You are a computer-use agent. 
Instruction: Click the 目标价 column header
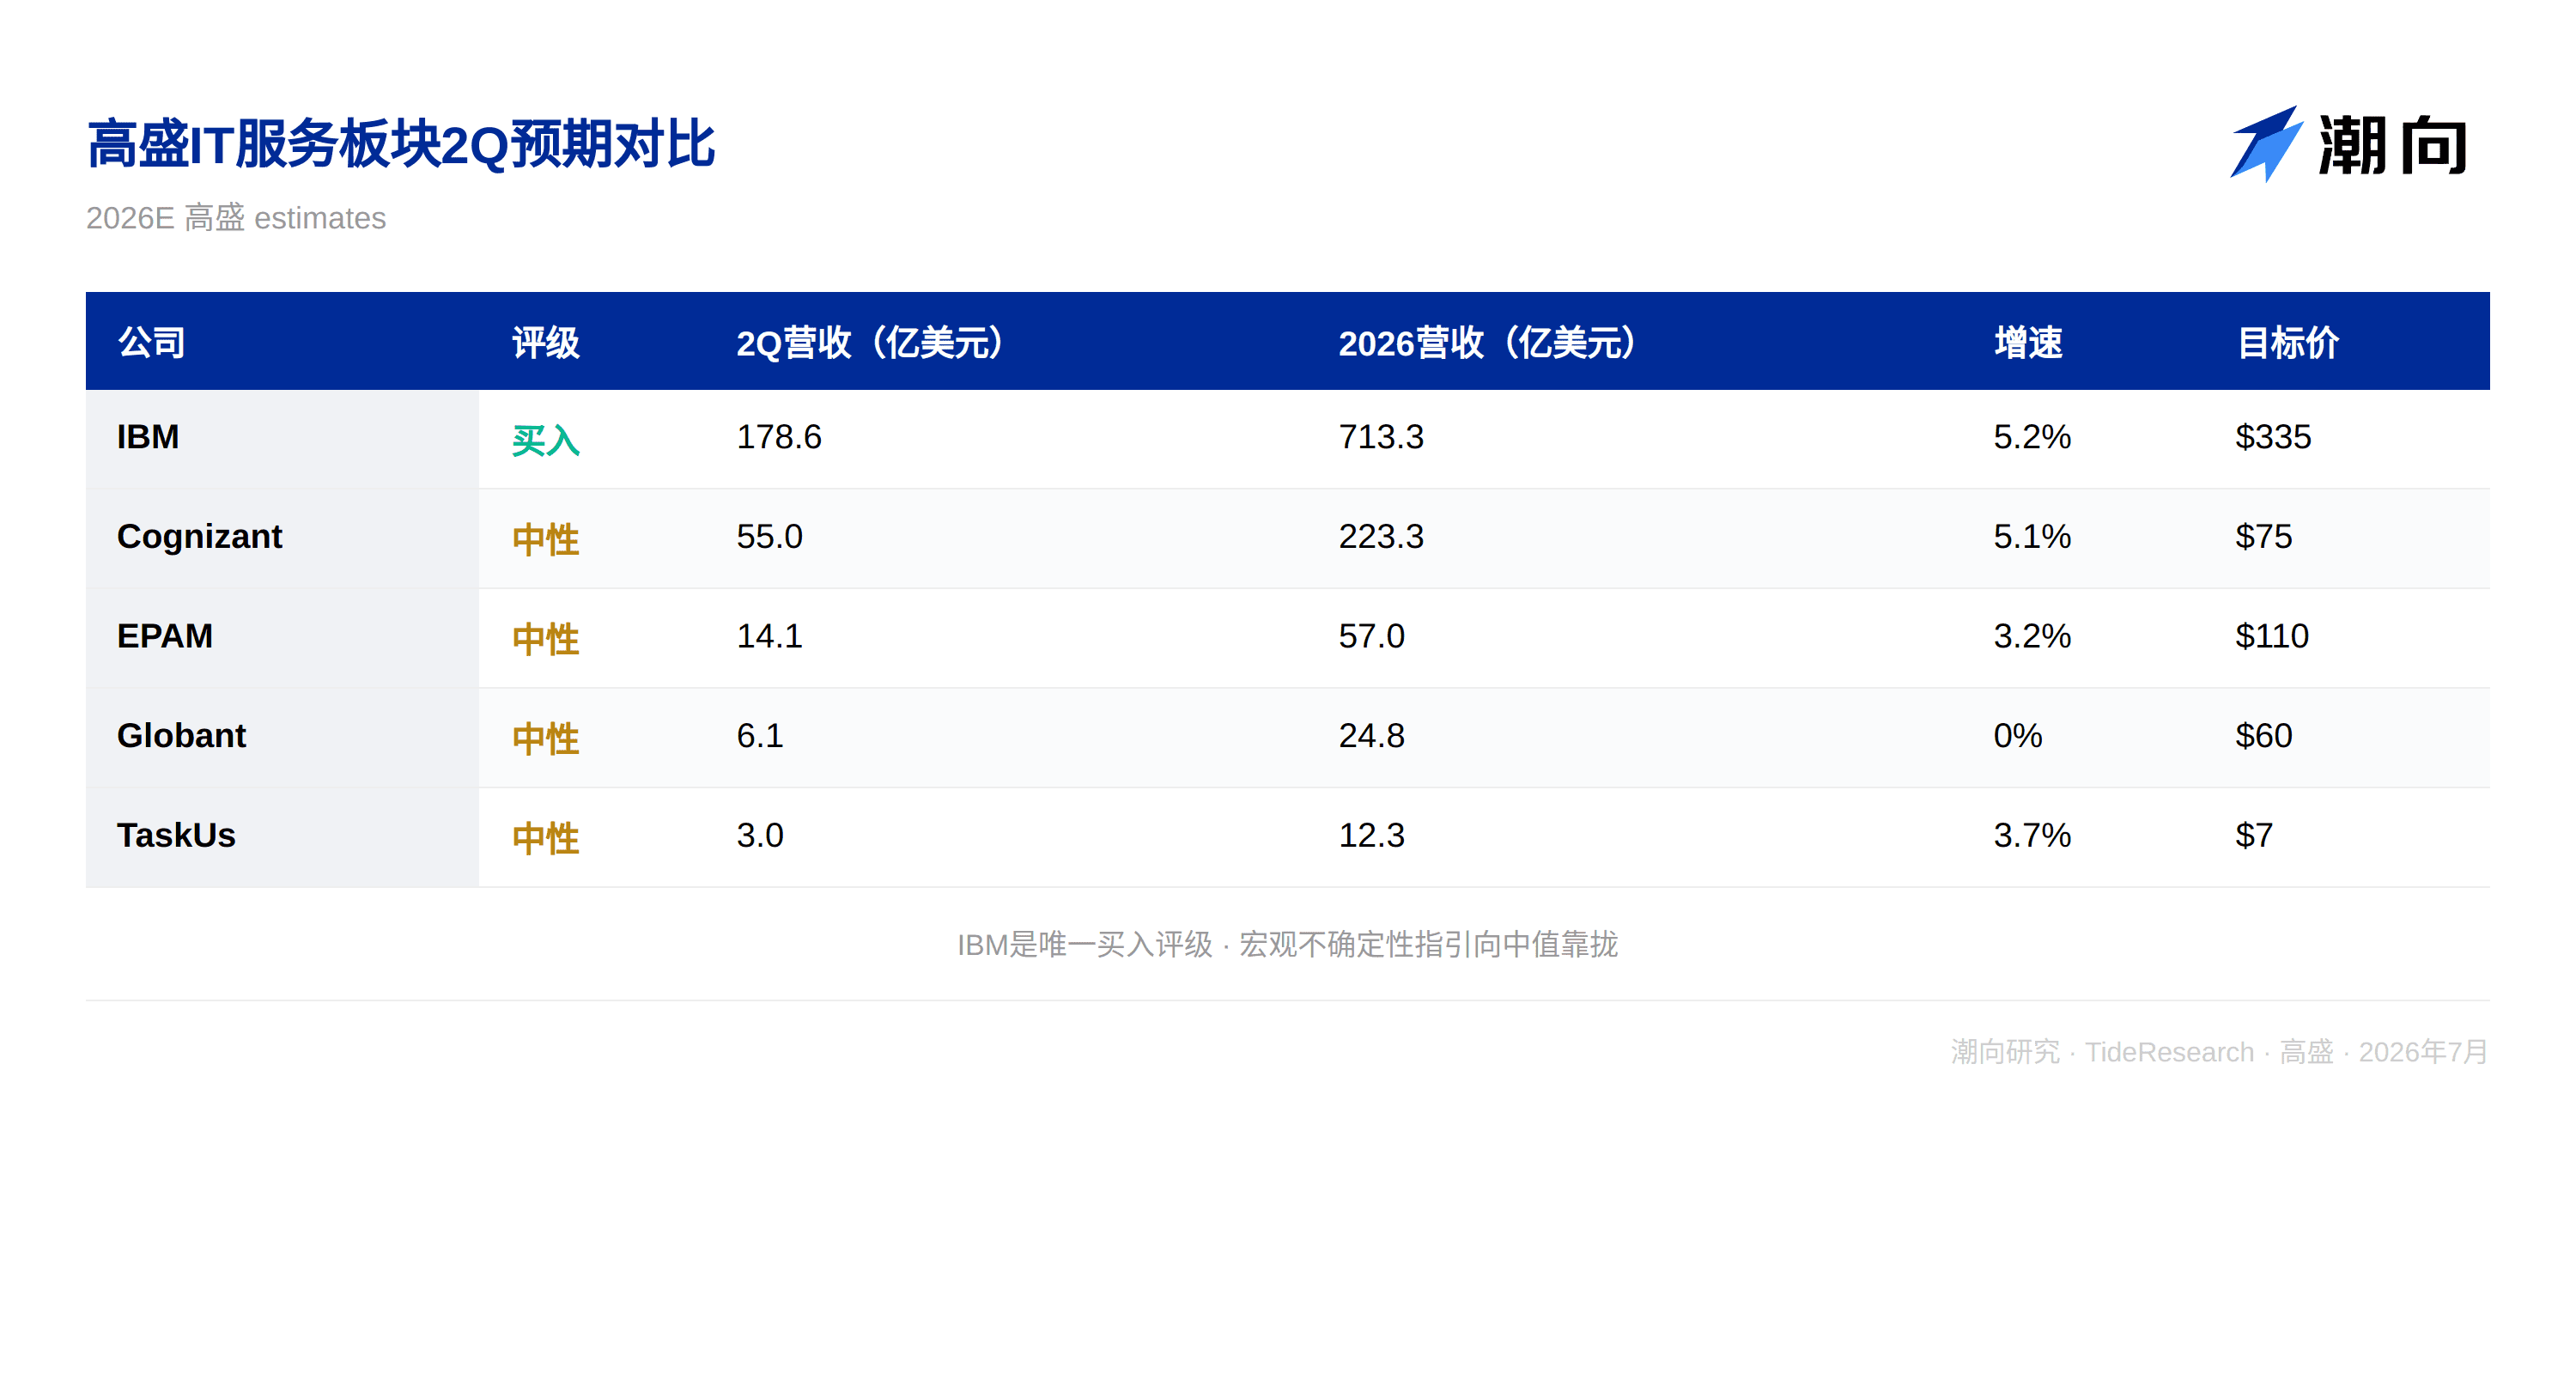pos(2288,342)
